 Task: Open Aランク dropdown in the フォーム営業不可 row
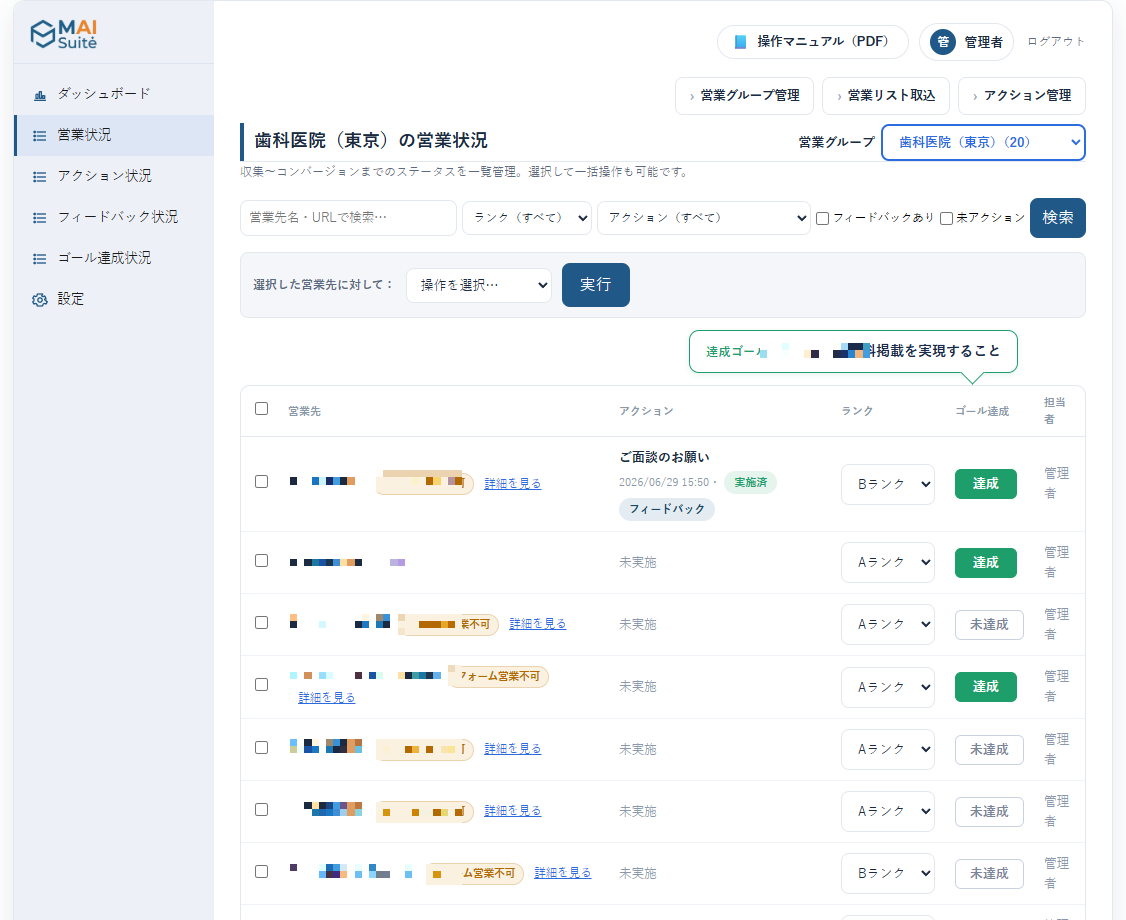888,687
